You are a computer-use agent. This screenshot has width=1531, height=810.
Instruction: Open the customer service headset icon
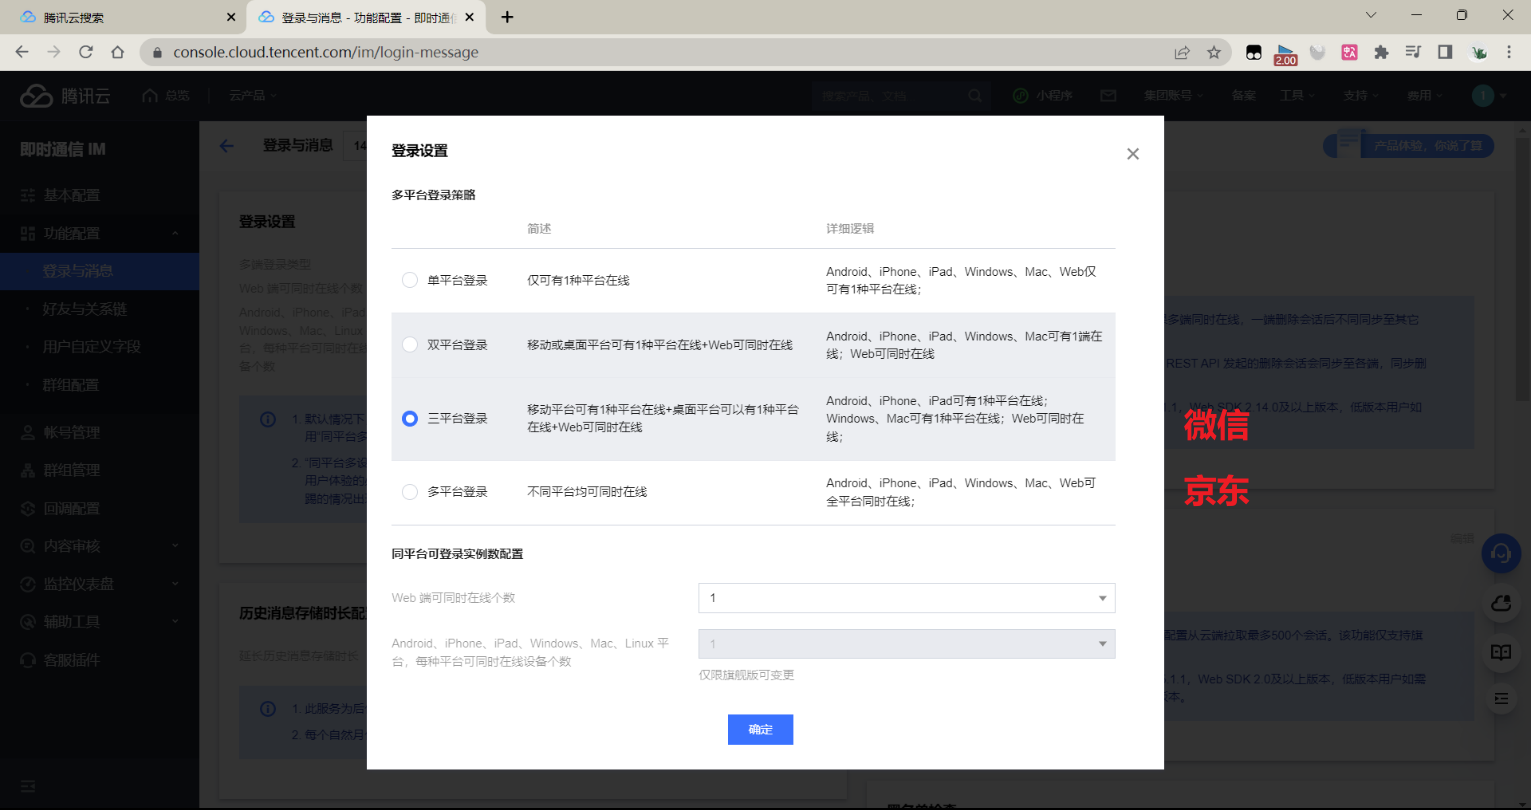pyautogui.click(x=1500, y=553)
